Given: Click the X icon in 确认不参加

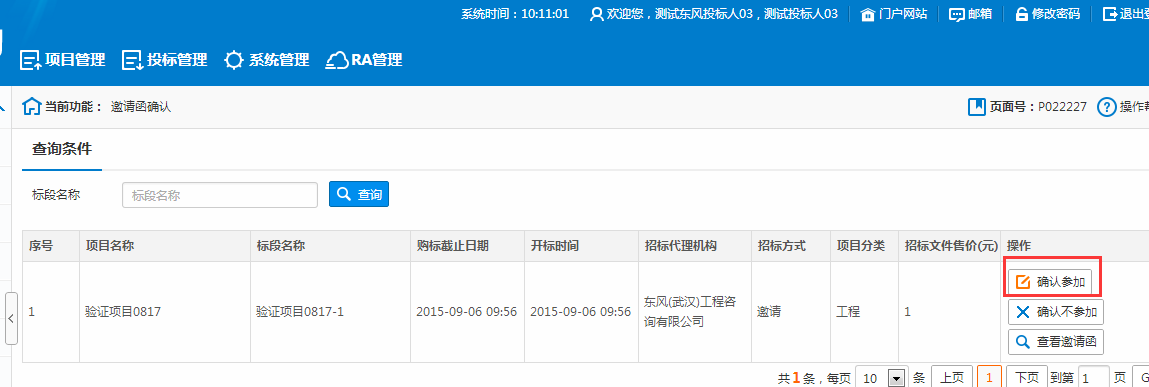Looking at the screenshot, I should [1024, 312].
